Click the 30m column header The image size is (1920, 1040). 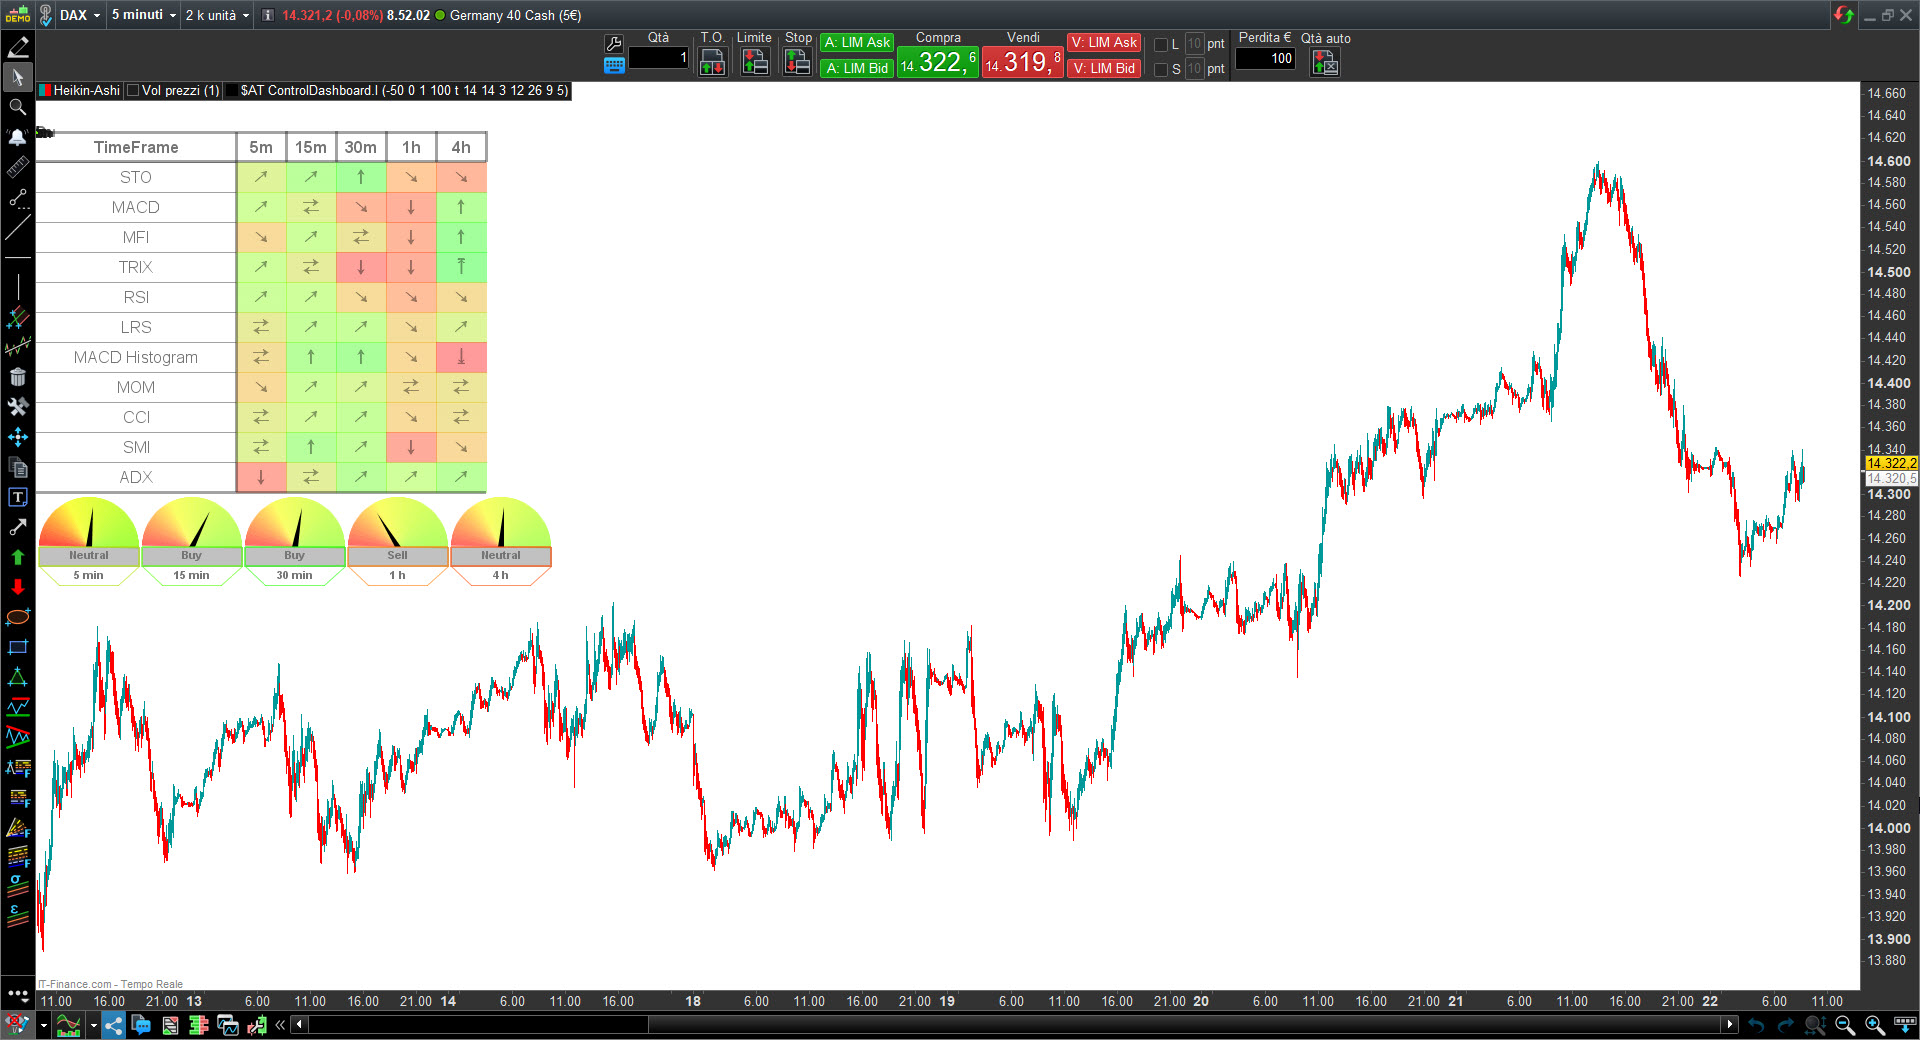tap(361, 147)
